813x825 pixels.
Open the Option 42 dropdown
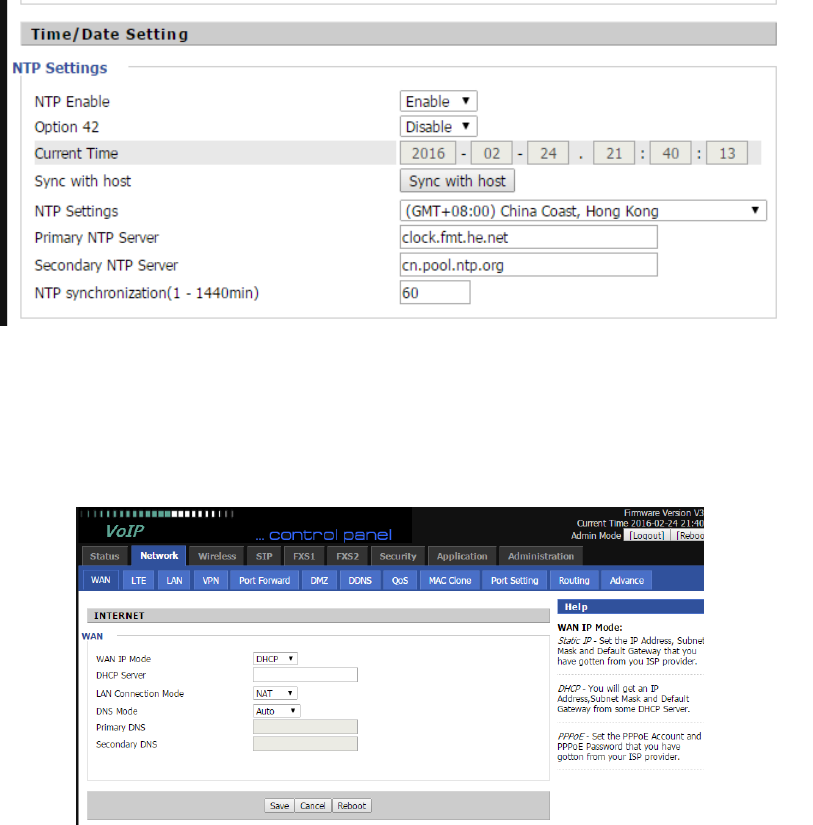438,126
